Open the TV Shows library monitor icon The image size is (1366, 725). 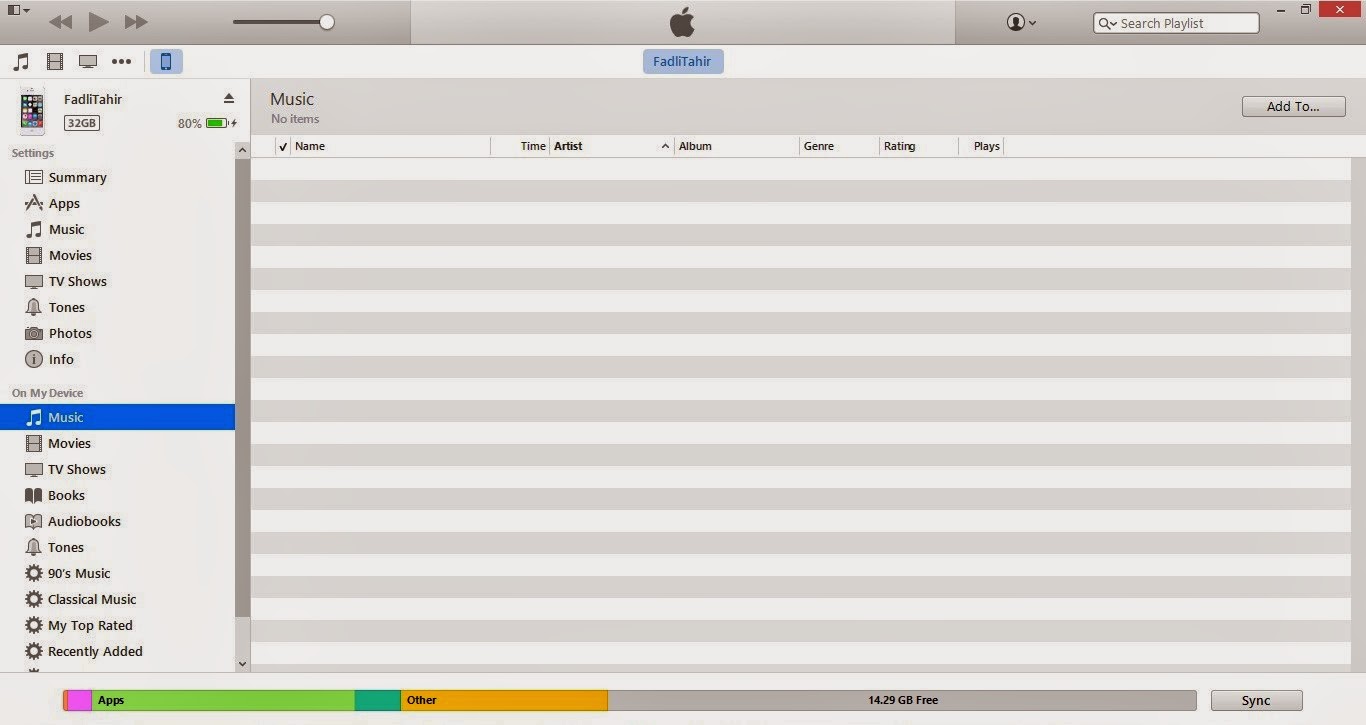tap(88, 62)
